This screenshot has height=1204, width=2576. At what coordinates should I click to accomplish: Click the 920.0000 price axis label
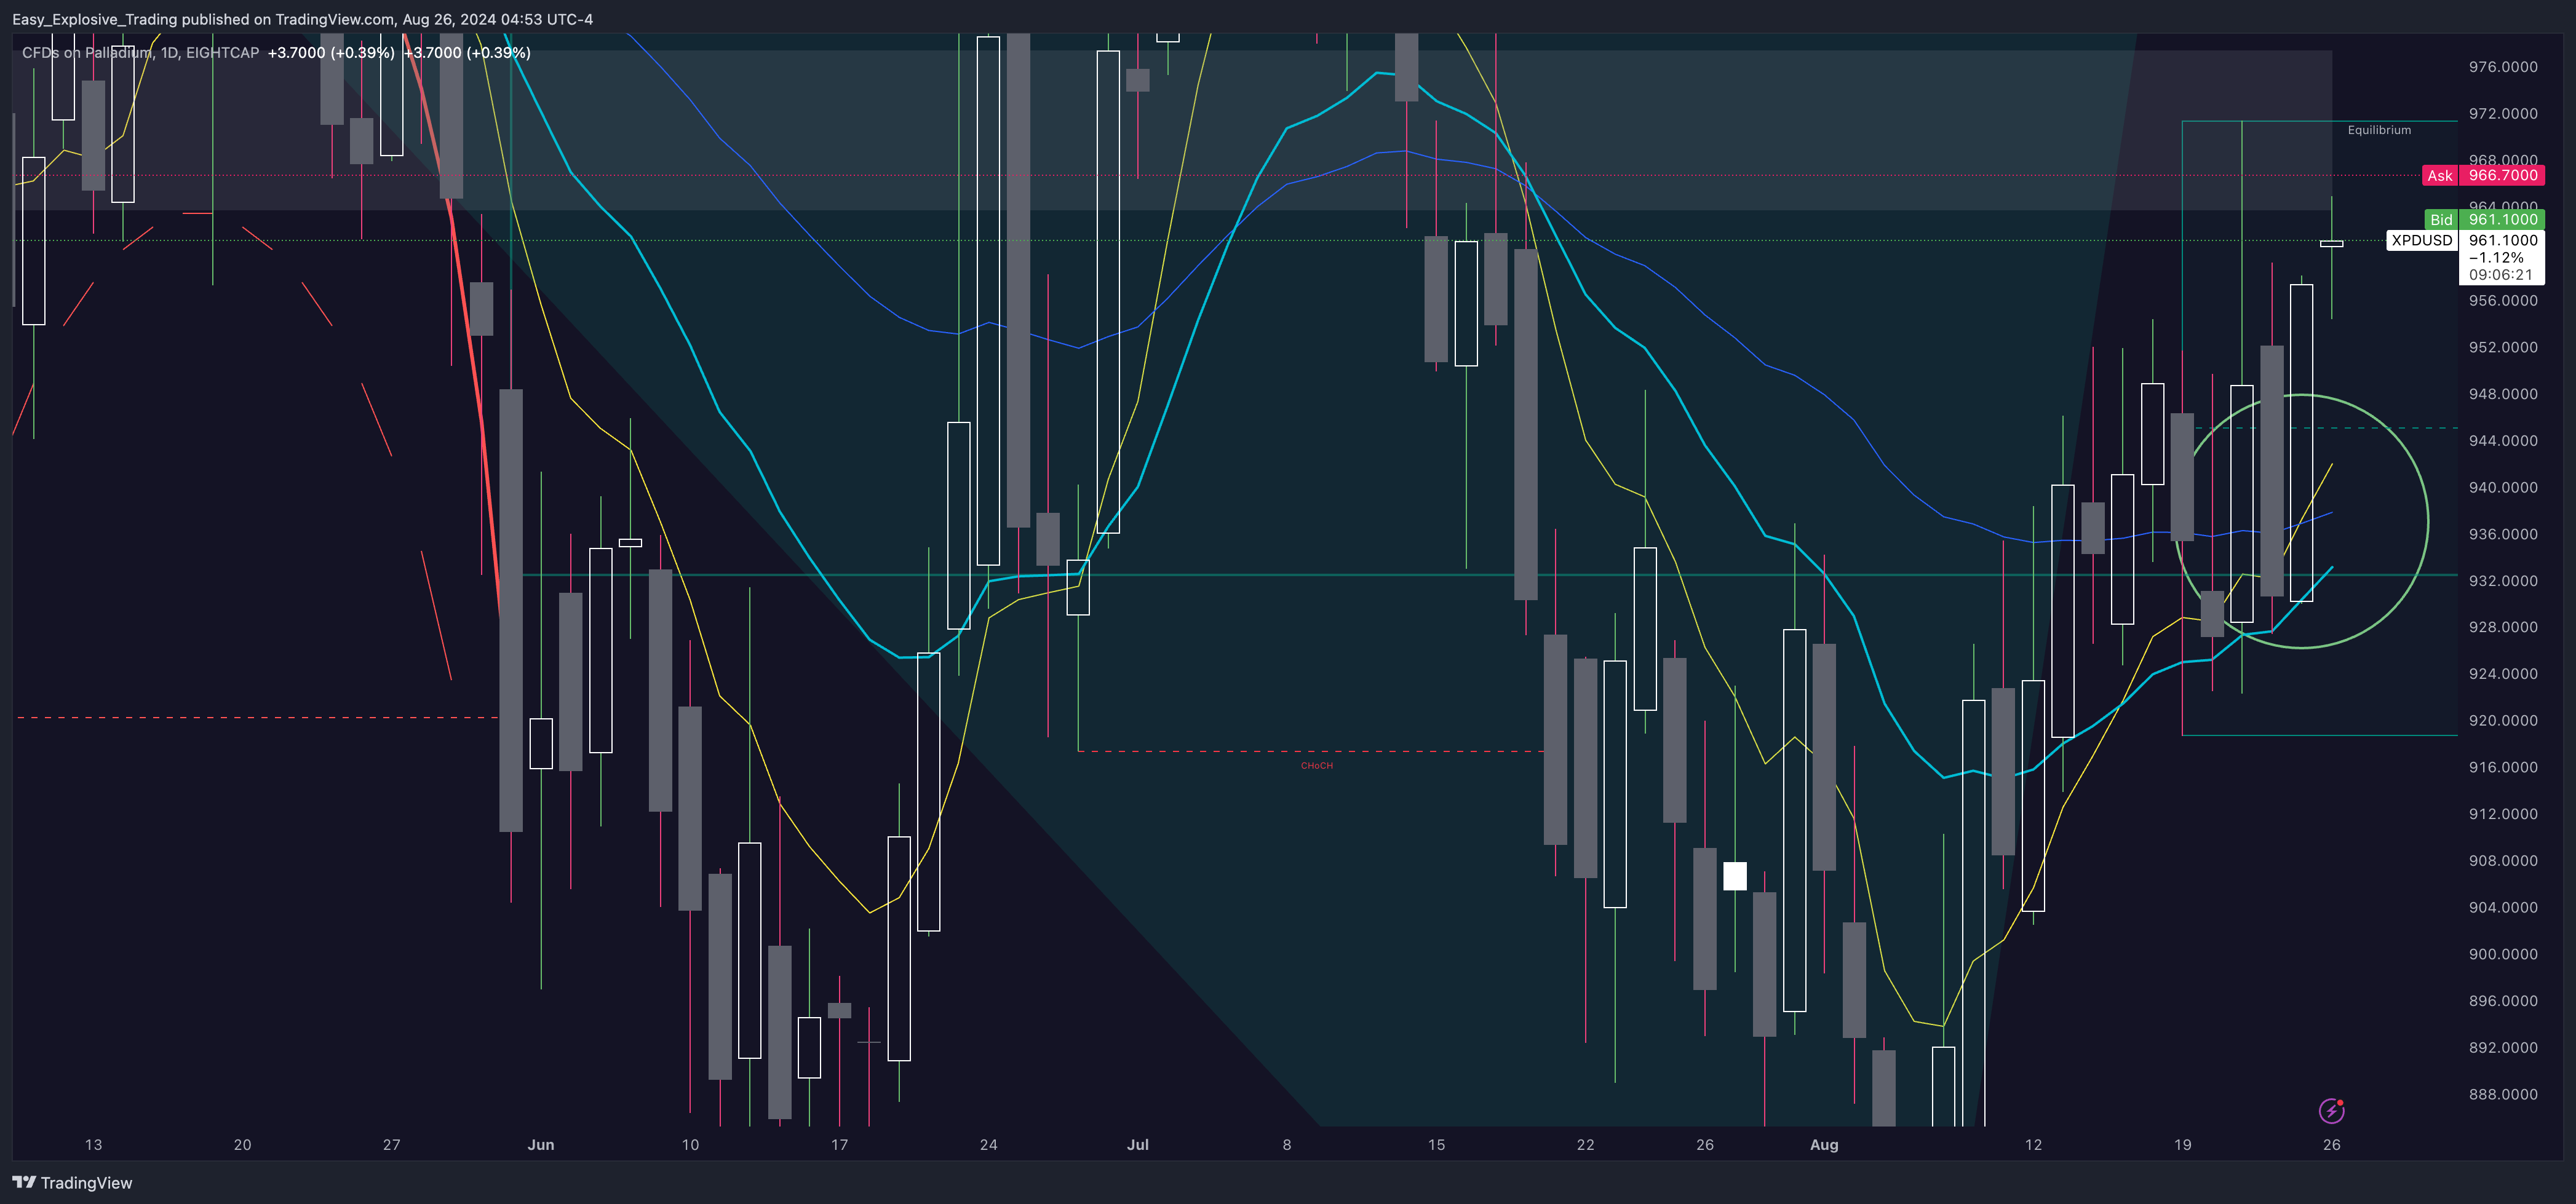pyautogui.click(x=2503, y=721)
